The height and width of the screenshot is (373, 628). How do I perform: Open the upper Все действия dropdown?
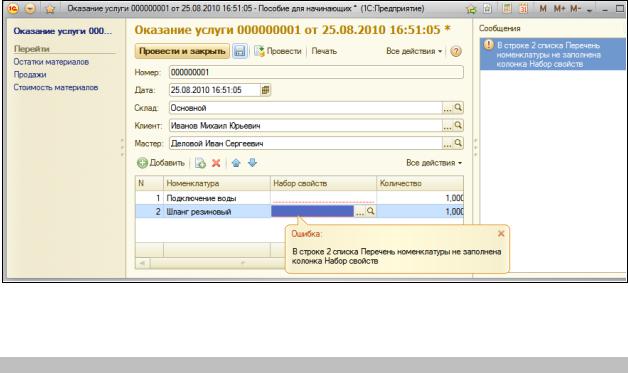(414, 51)
